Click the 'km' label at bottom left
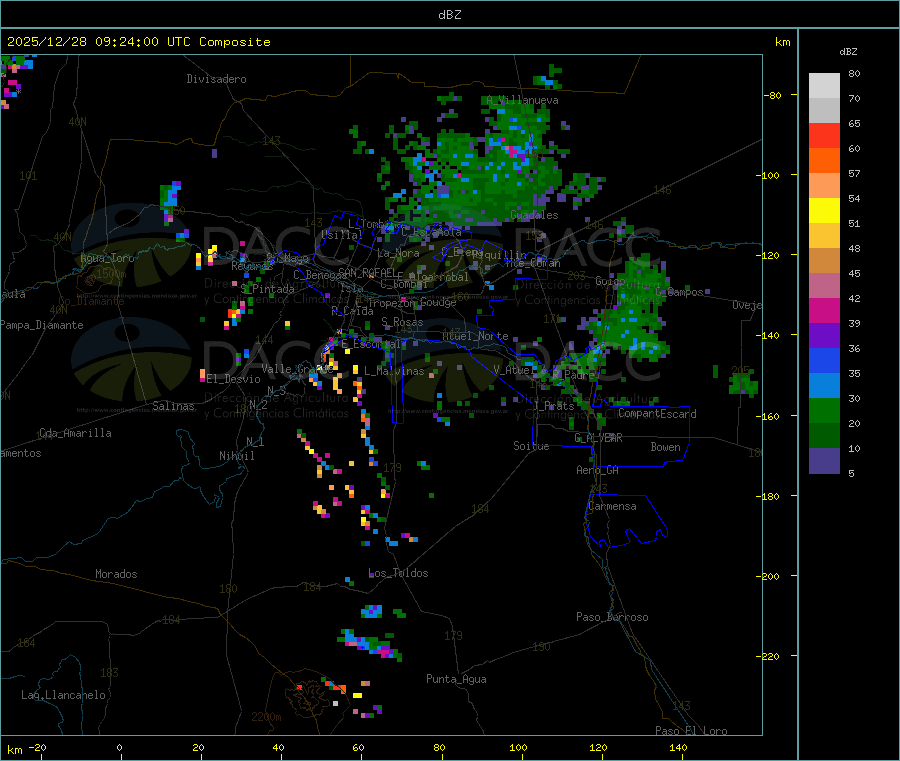This screenshot has width=900, height=761. (x=14, y=750)
